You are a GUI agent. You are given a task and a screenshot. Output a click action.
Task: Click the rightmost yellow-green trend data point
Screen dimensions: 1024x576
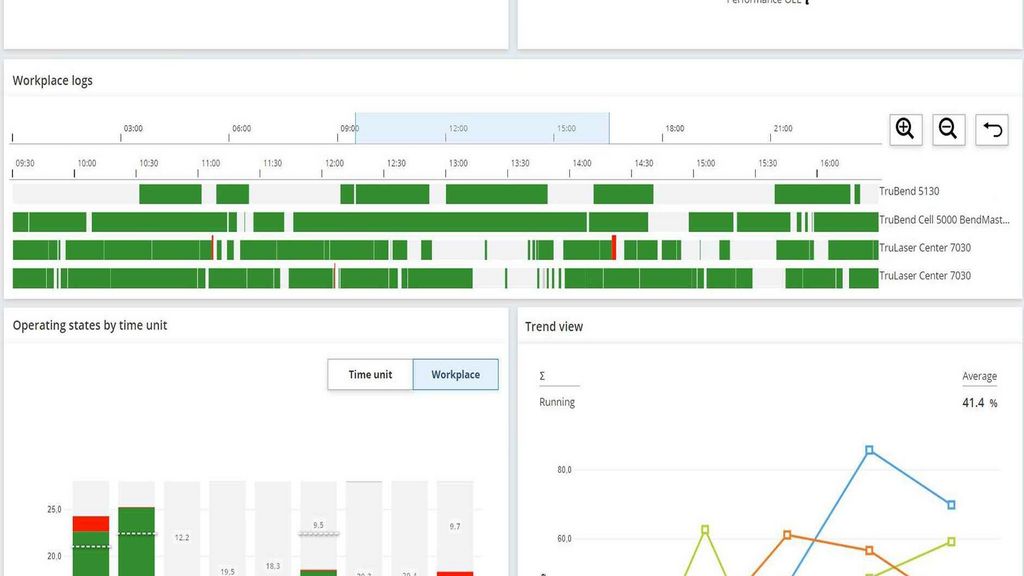click(x=951, y=541)
